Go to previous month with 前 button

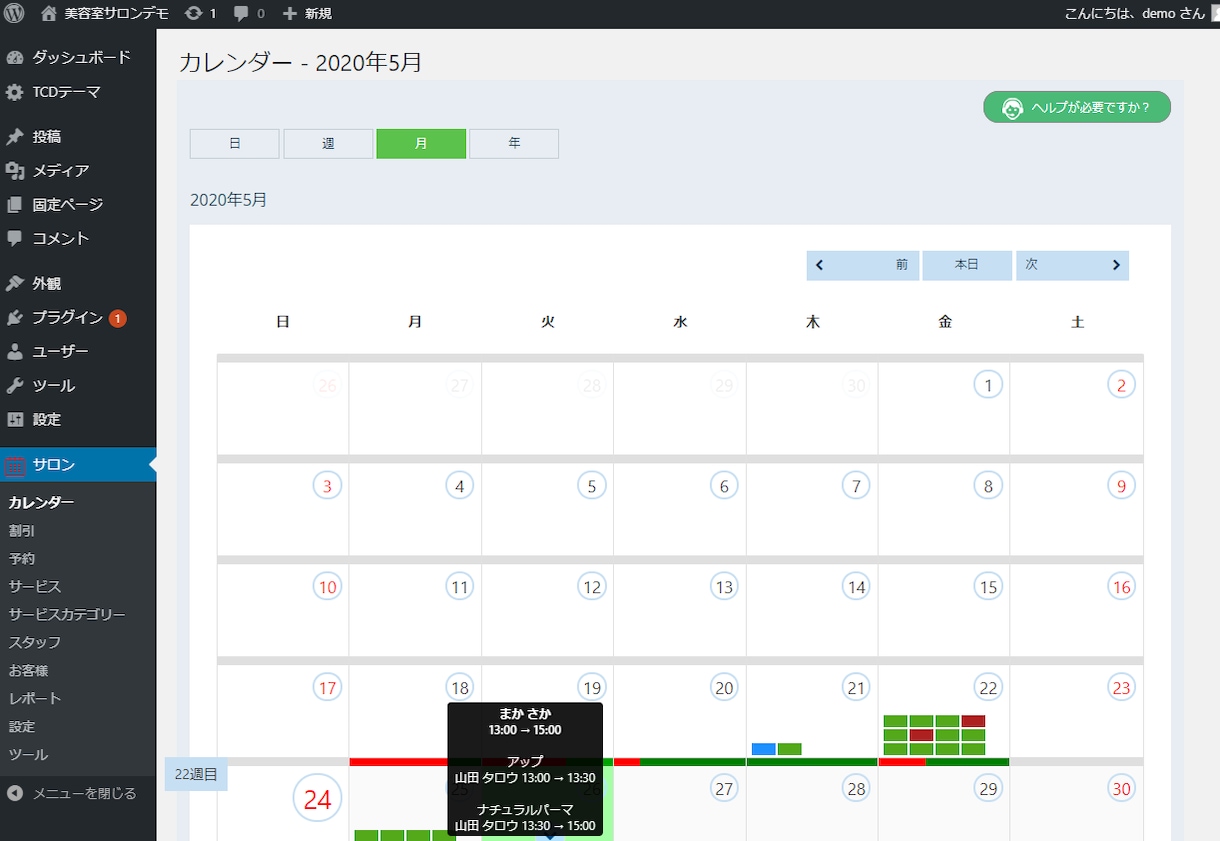pos(863,265)
